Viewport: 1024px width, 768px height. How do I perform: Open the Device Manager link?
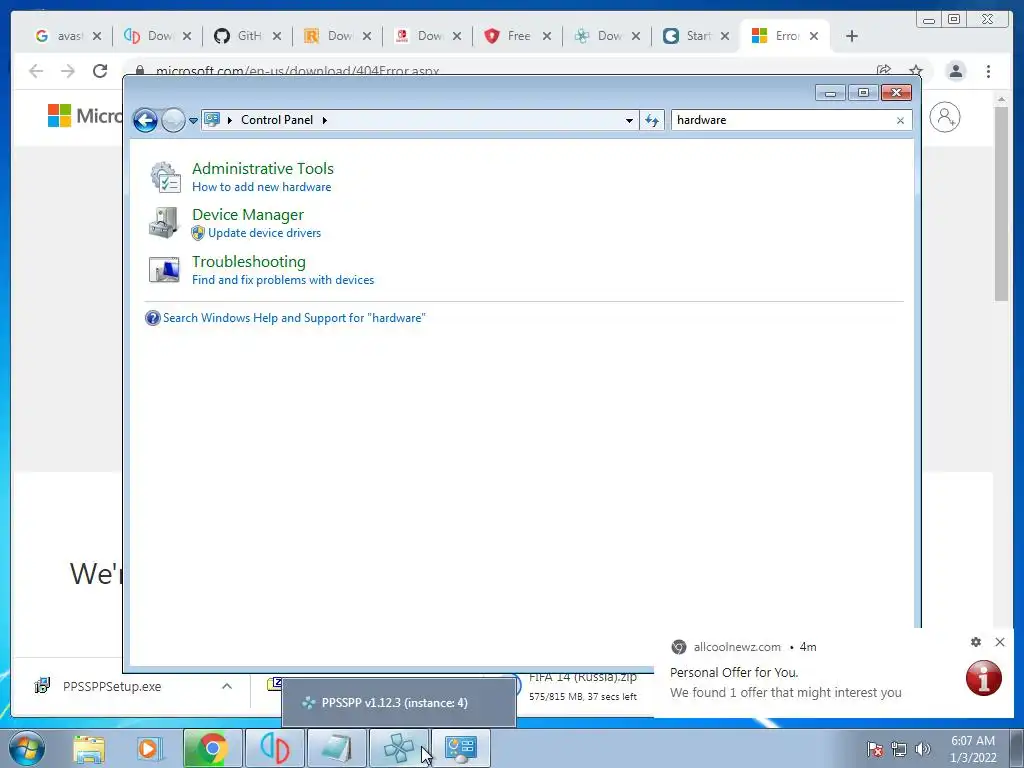click(x=248, y=215)
